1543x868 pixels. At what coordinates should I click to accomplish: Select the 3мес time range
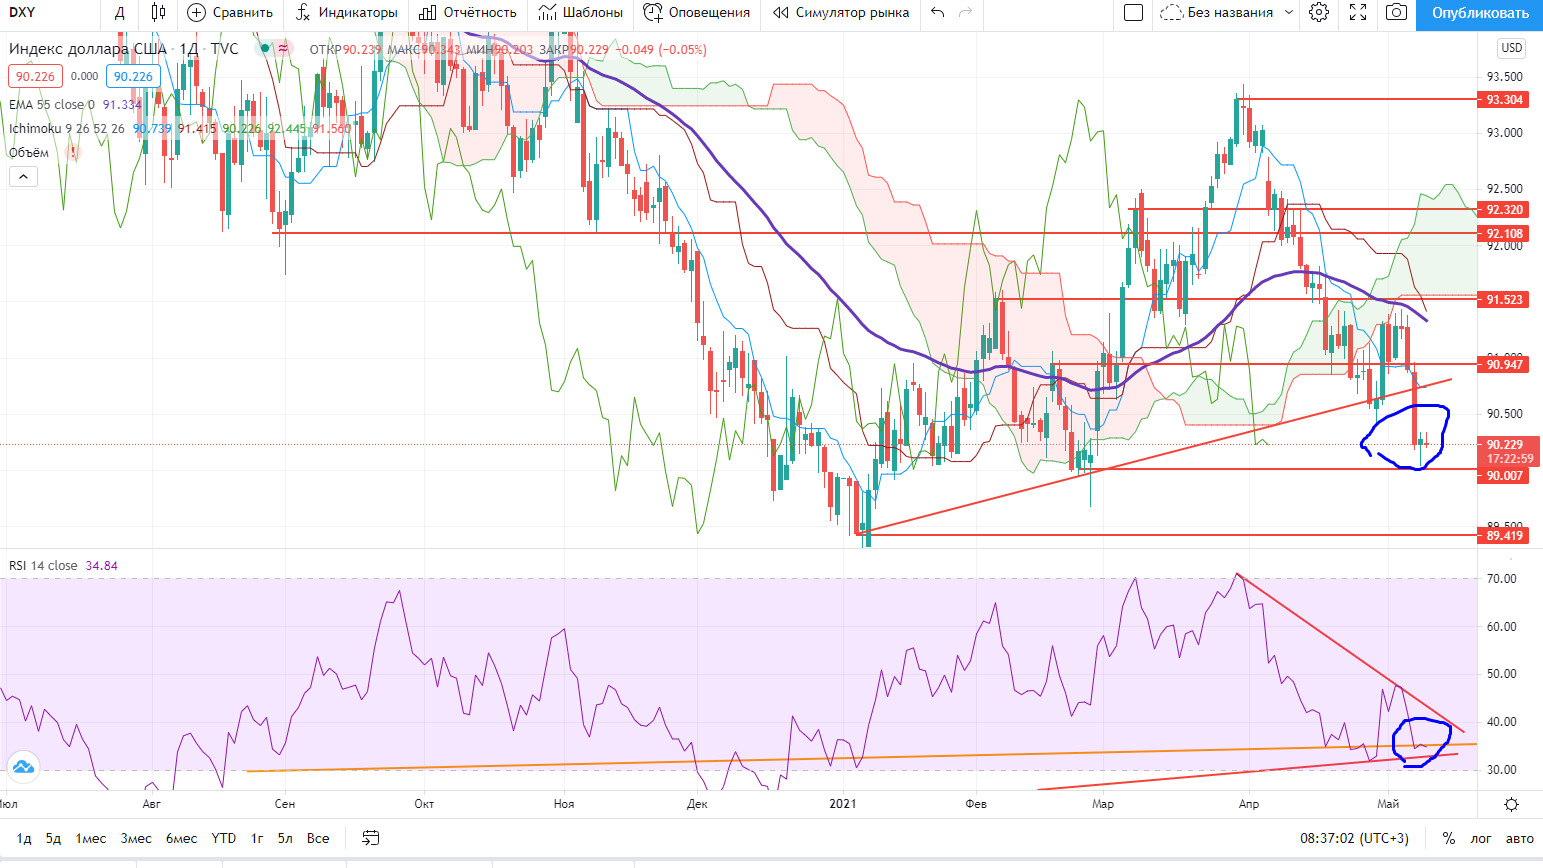tap(136, 838)
